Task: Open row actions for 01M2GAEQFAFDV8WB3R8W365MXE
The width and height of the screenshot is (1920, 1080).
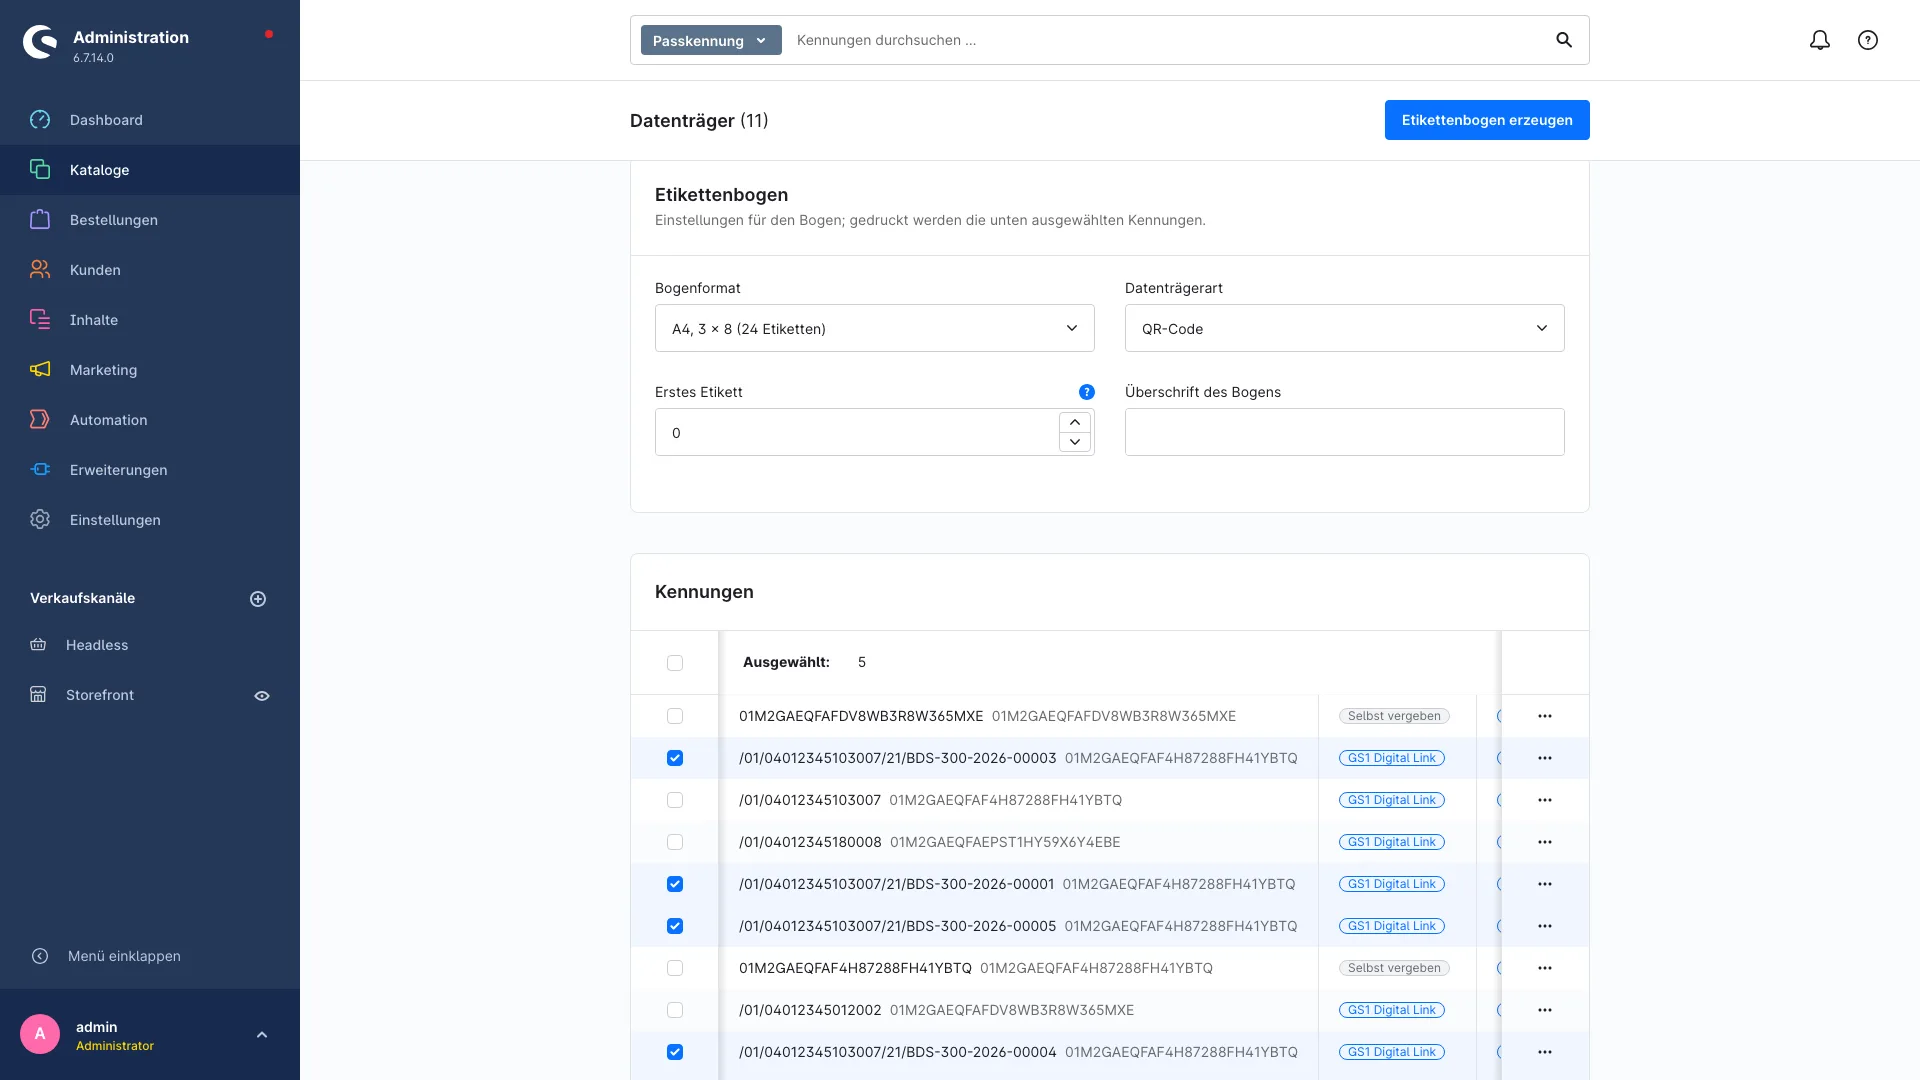Action: pos(1545,716)
